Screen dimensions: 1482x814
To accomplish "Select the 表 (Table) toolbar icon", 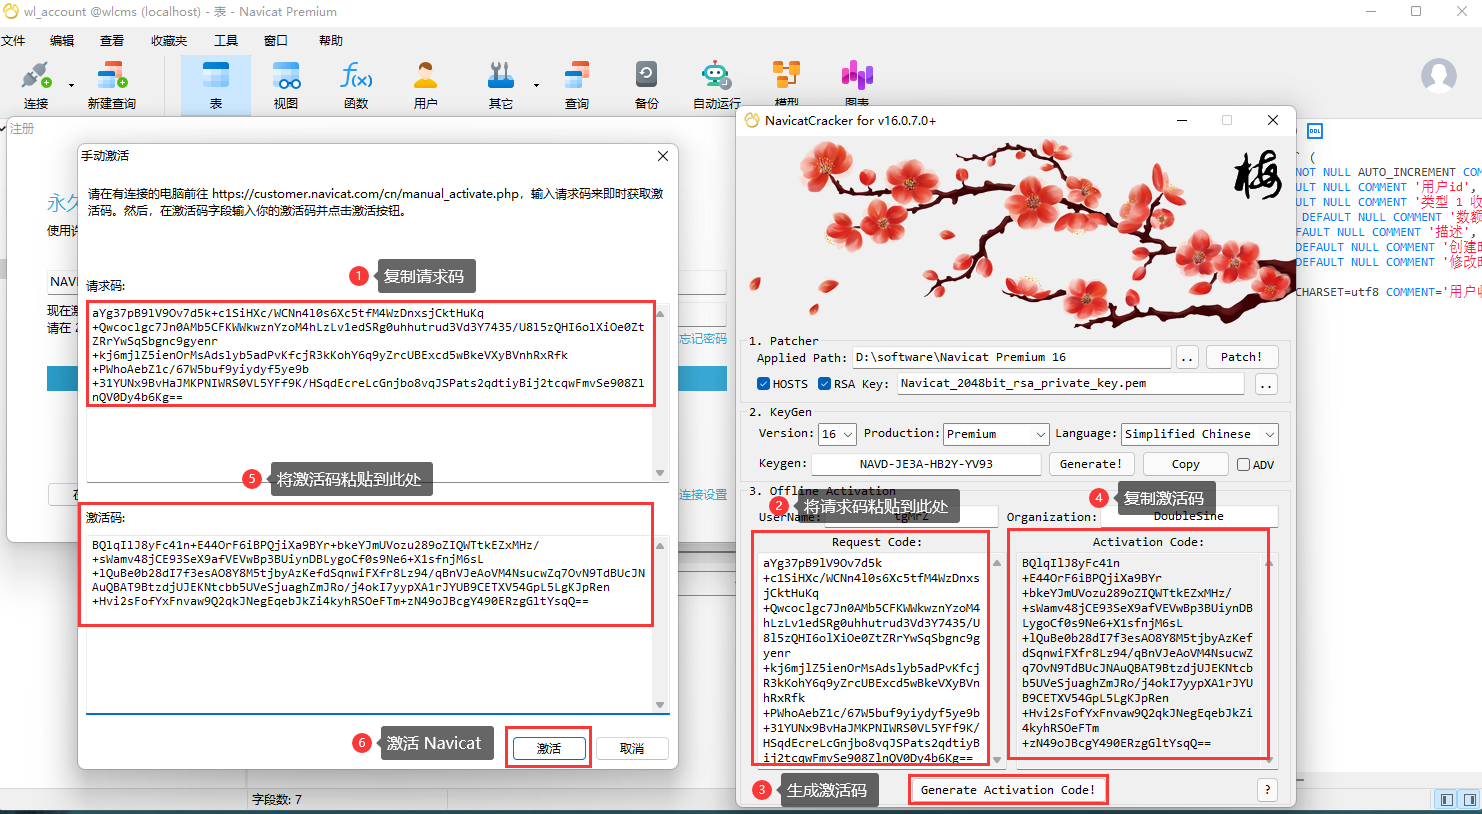I will [x=216, y=77].
